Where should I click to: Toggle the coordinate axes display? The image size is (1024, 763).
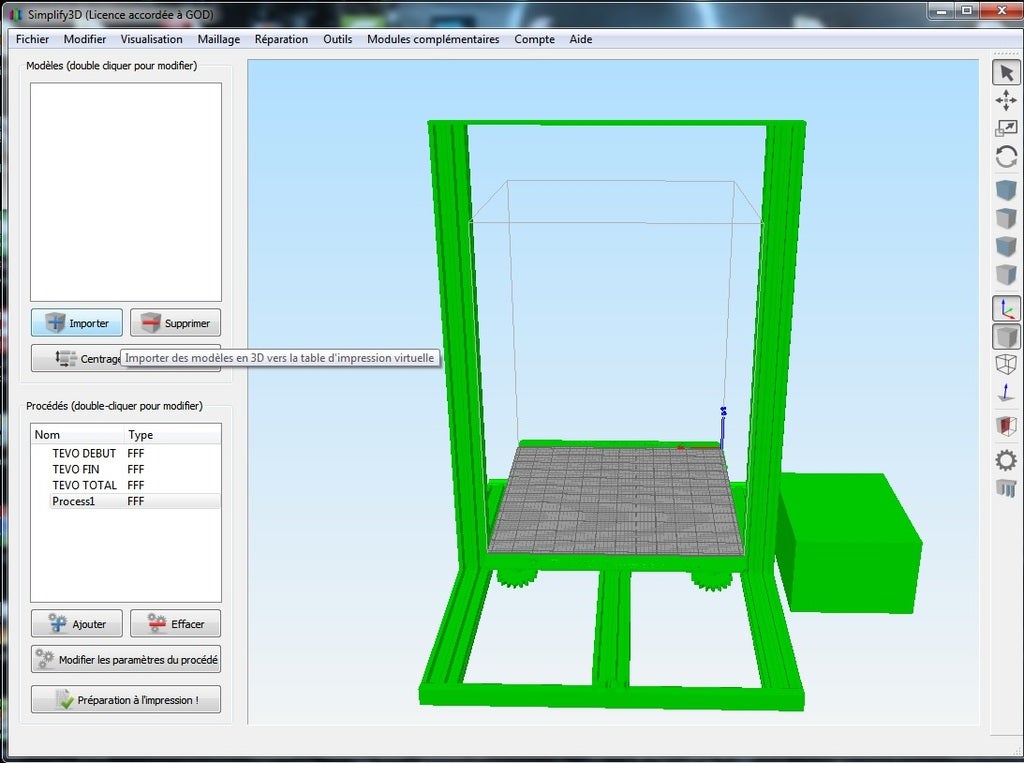coord(1006,309)
